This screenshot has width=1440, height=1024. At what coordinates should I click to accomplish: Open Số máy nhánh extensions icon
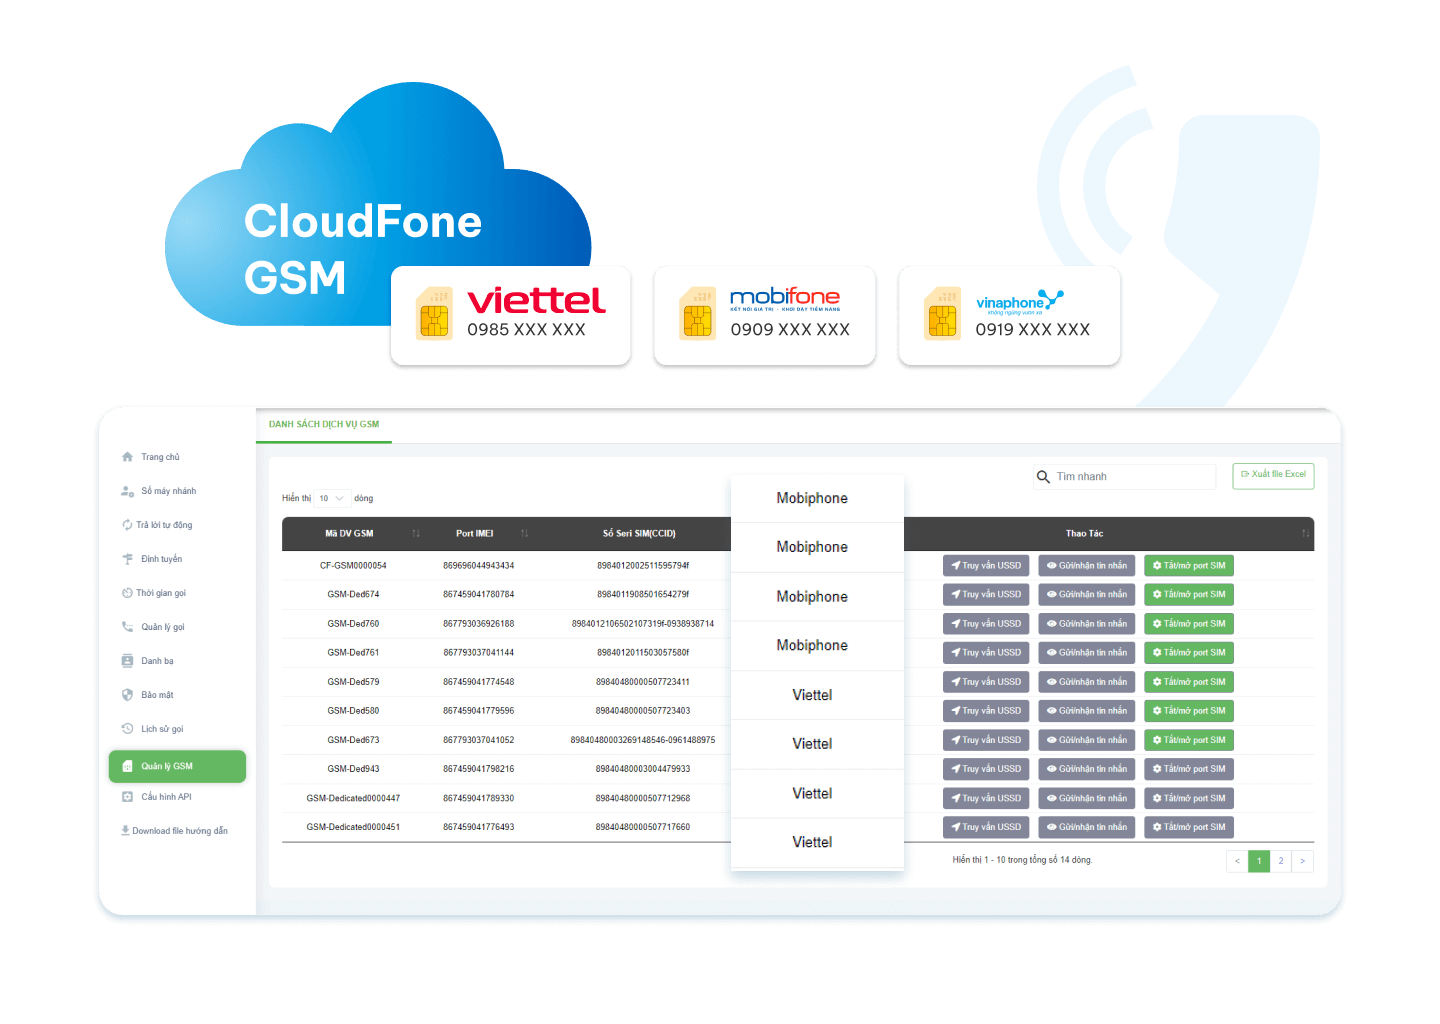click(127, 491)
